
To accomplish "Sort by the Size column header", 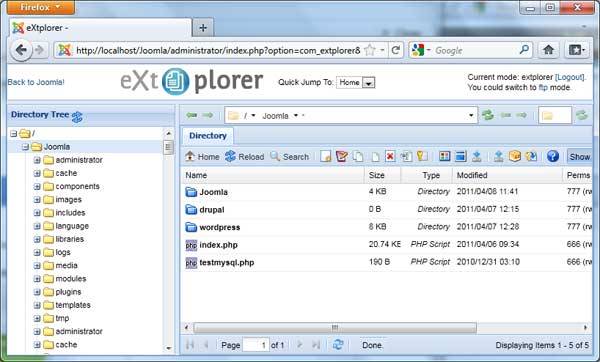I will [382, 175].
